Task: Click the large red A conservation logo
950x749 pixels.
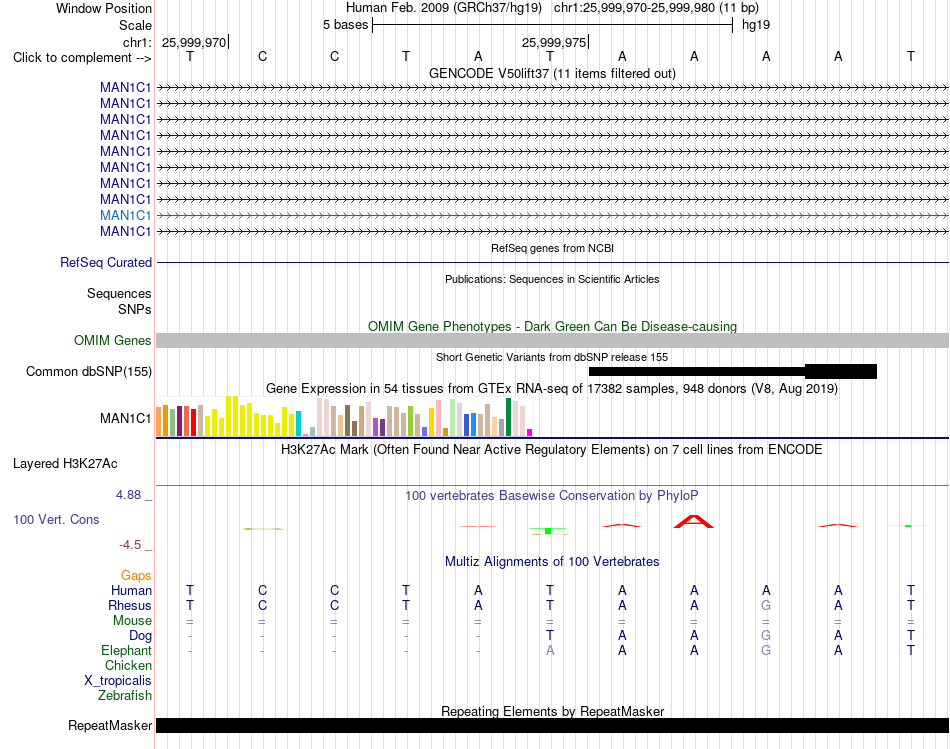Action: pyautogui.click(x=694, y=522)
